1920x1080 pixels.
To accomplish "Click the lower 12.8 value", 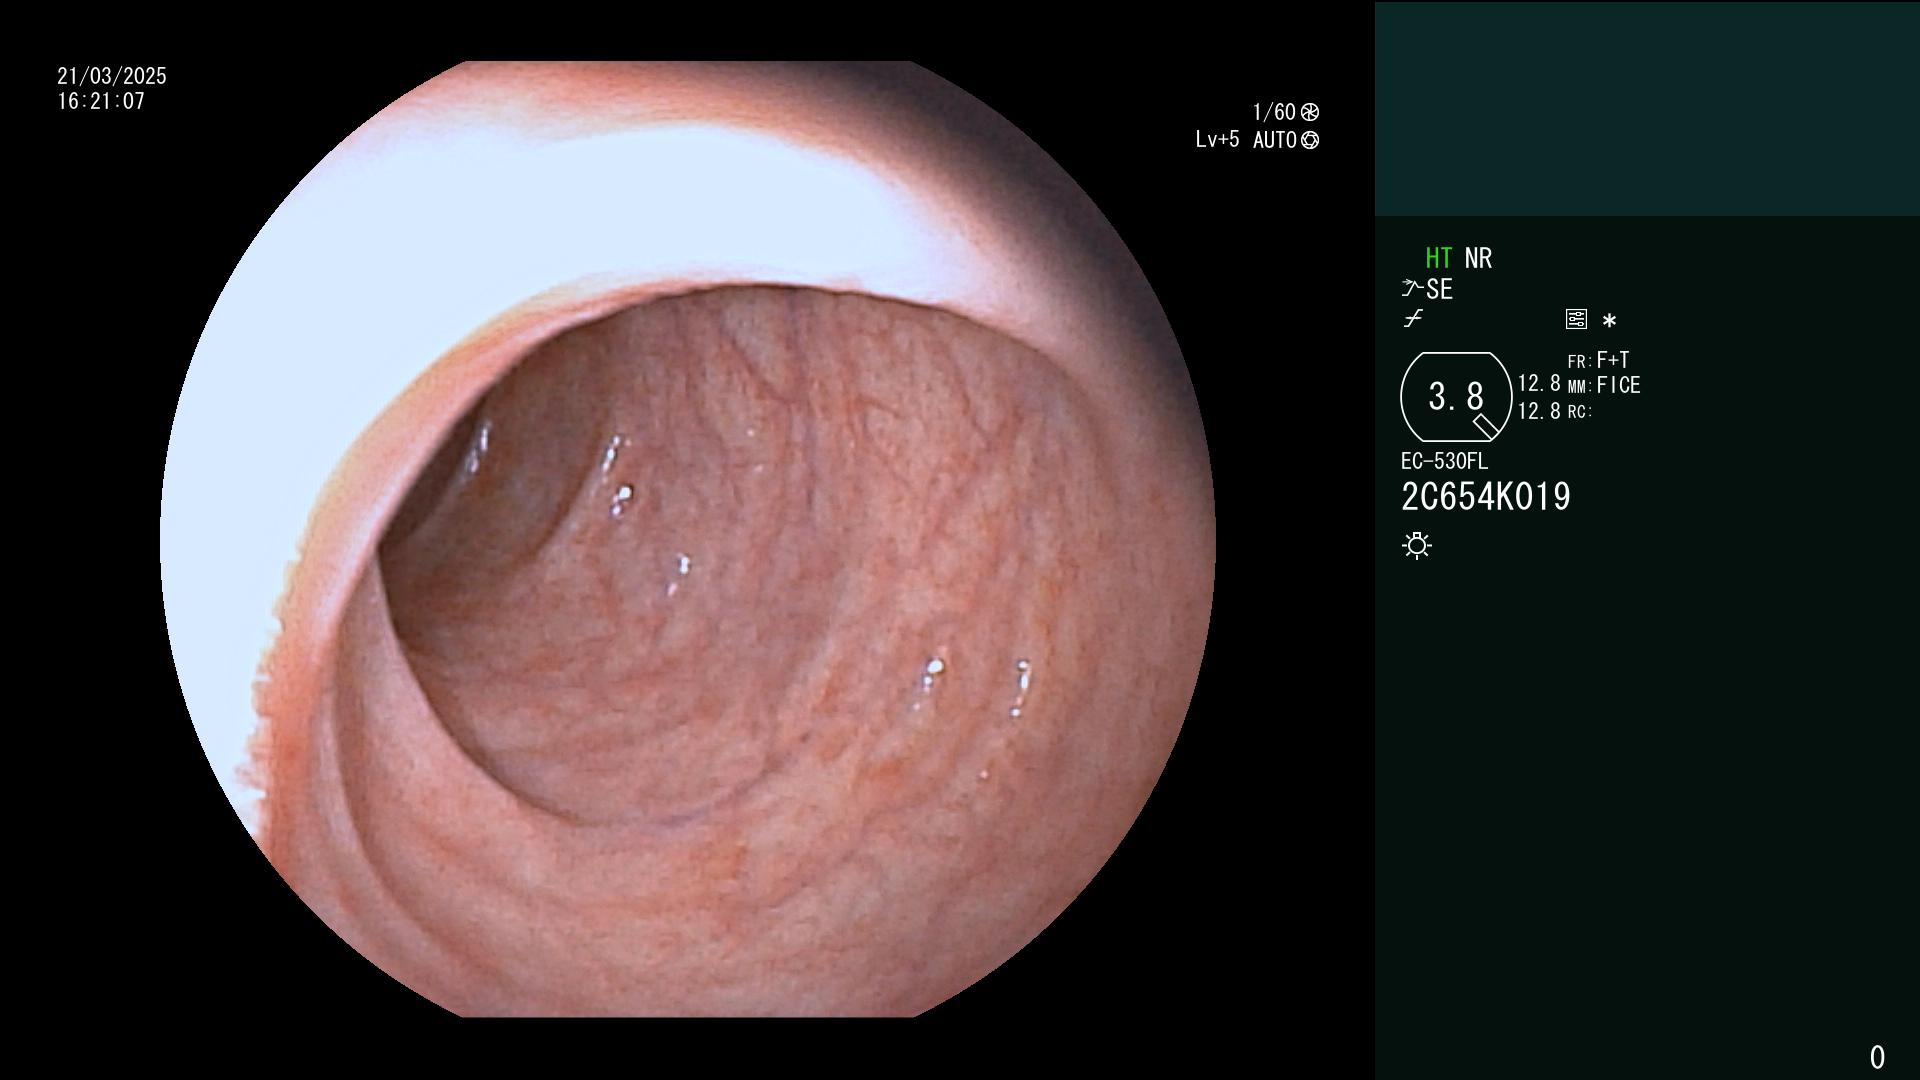I will [x=1539, y=411].
